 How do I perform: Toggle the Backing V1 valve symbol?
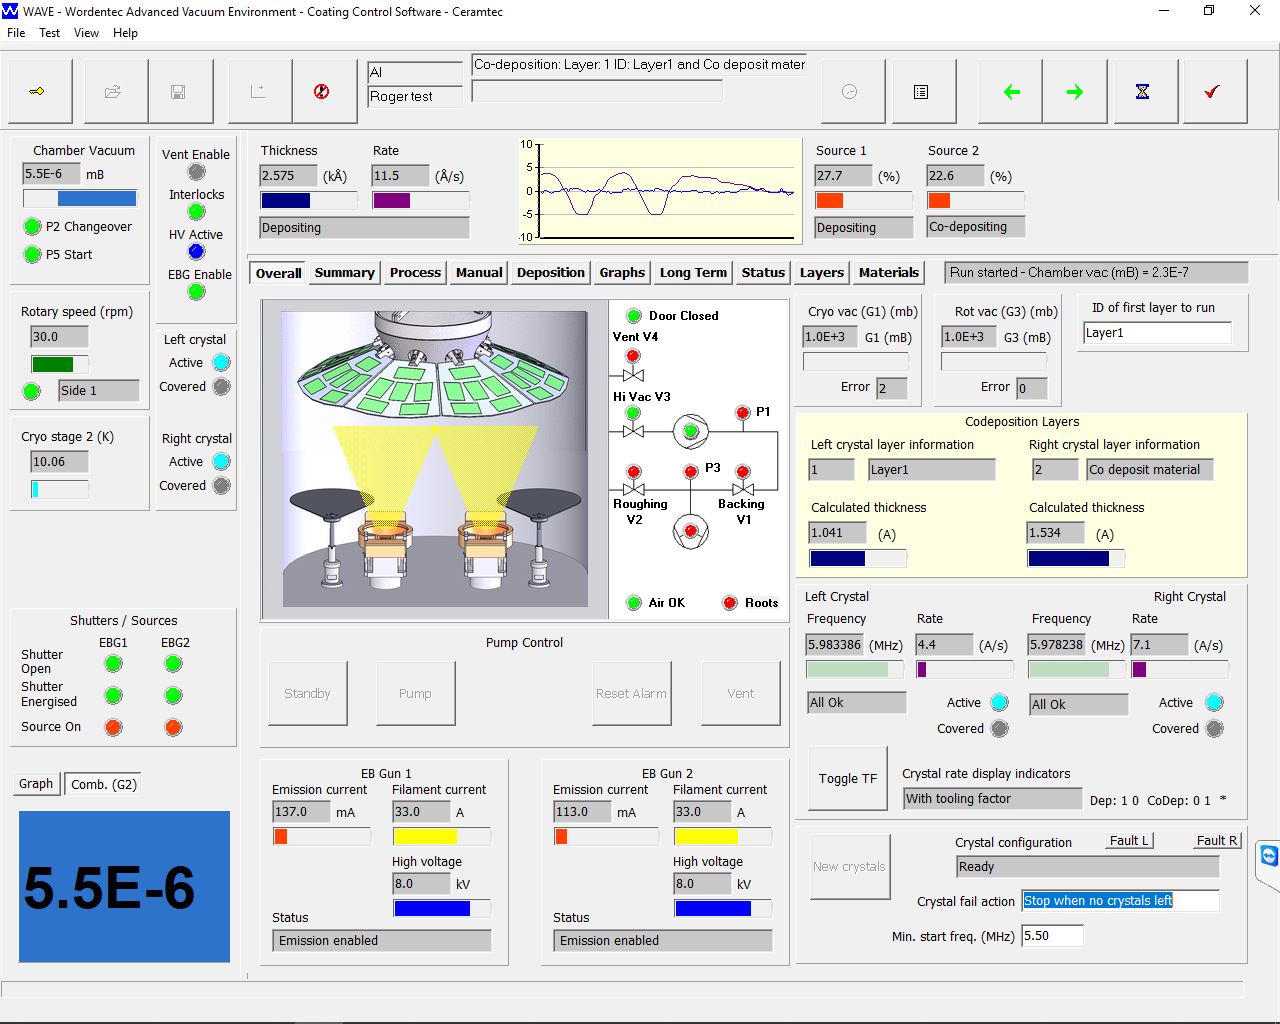(x=743, y=489)
